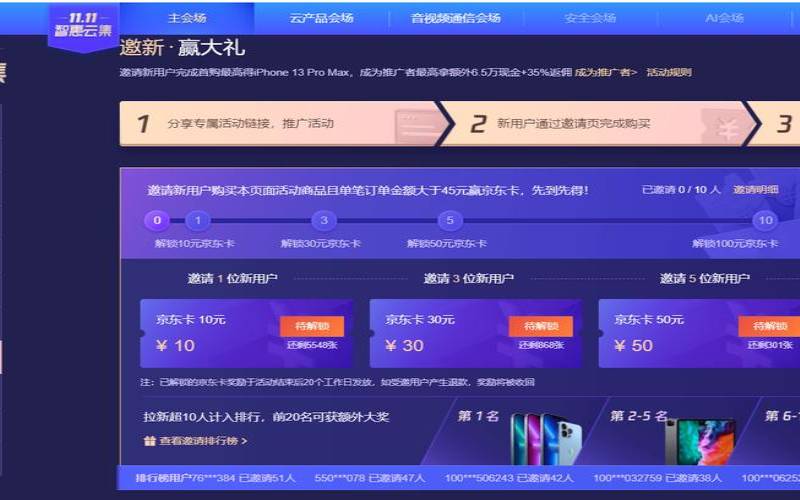This screenshot has height=500, width=800.
Task: Click 待解锁 button on 京东卡 30元
Action: coord(541,327)
